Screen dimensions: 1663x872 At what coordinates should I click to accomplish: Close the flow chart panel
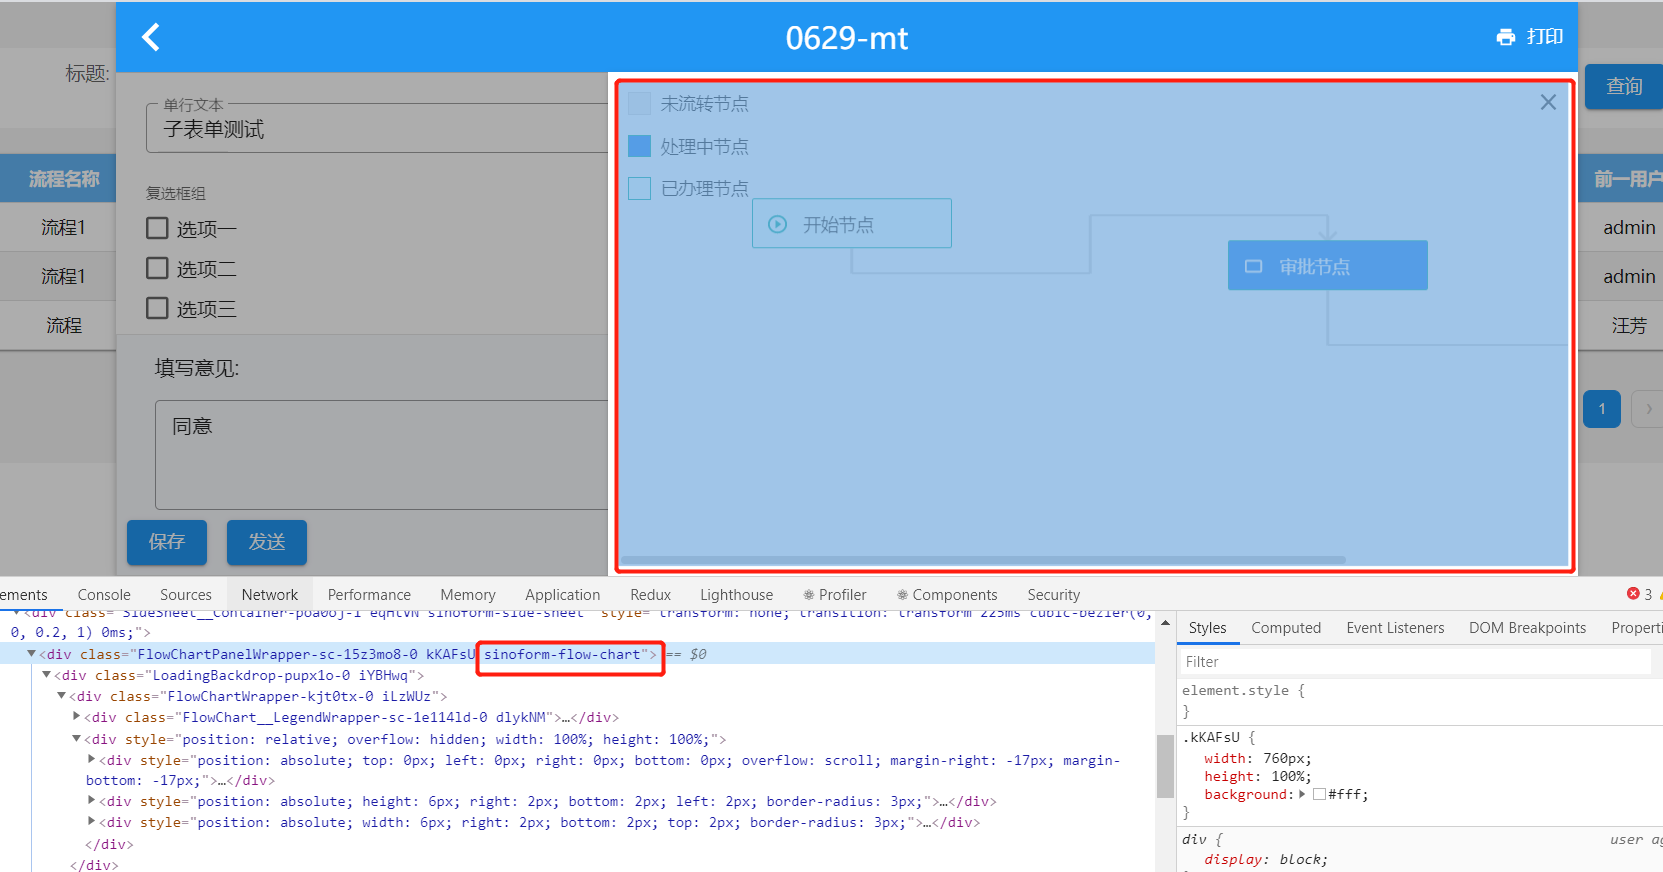pos(1548,102)
